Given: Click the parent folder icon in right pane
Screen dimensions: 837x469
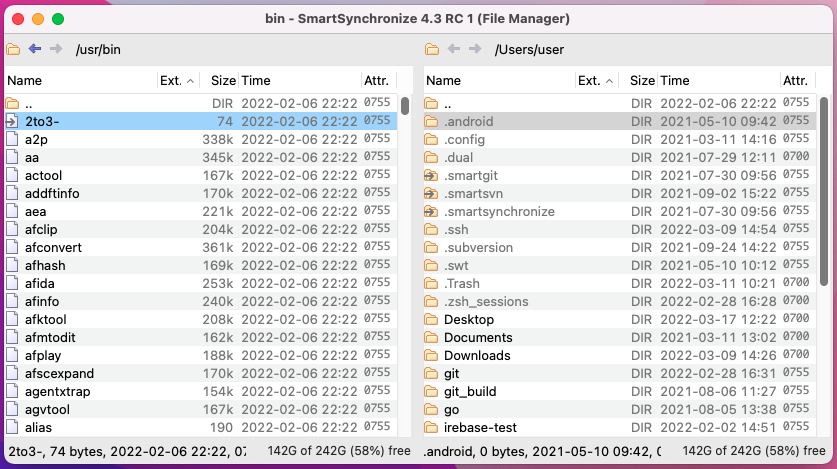Looking at the screenshot, I should 431,104.
